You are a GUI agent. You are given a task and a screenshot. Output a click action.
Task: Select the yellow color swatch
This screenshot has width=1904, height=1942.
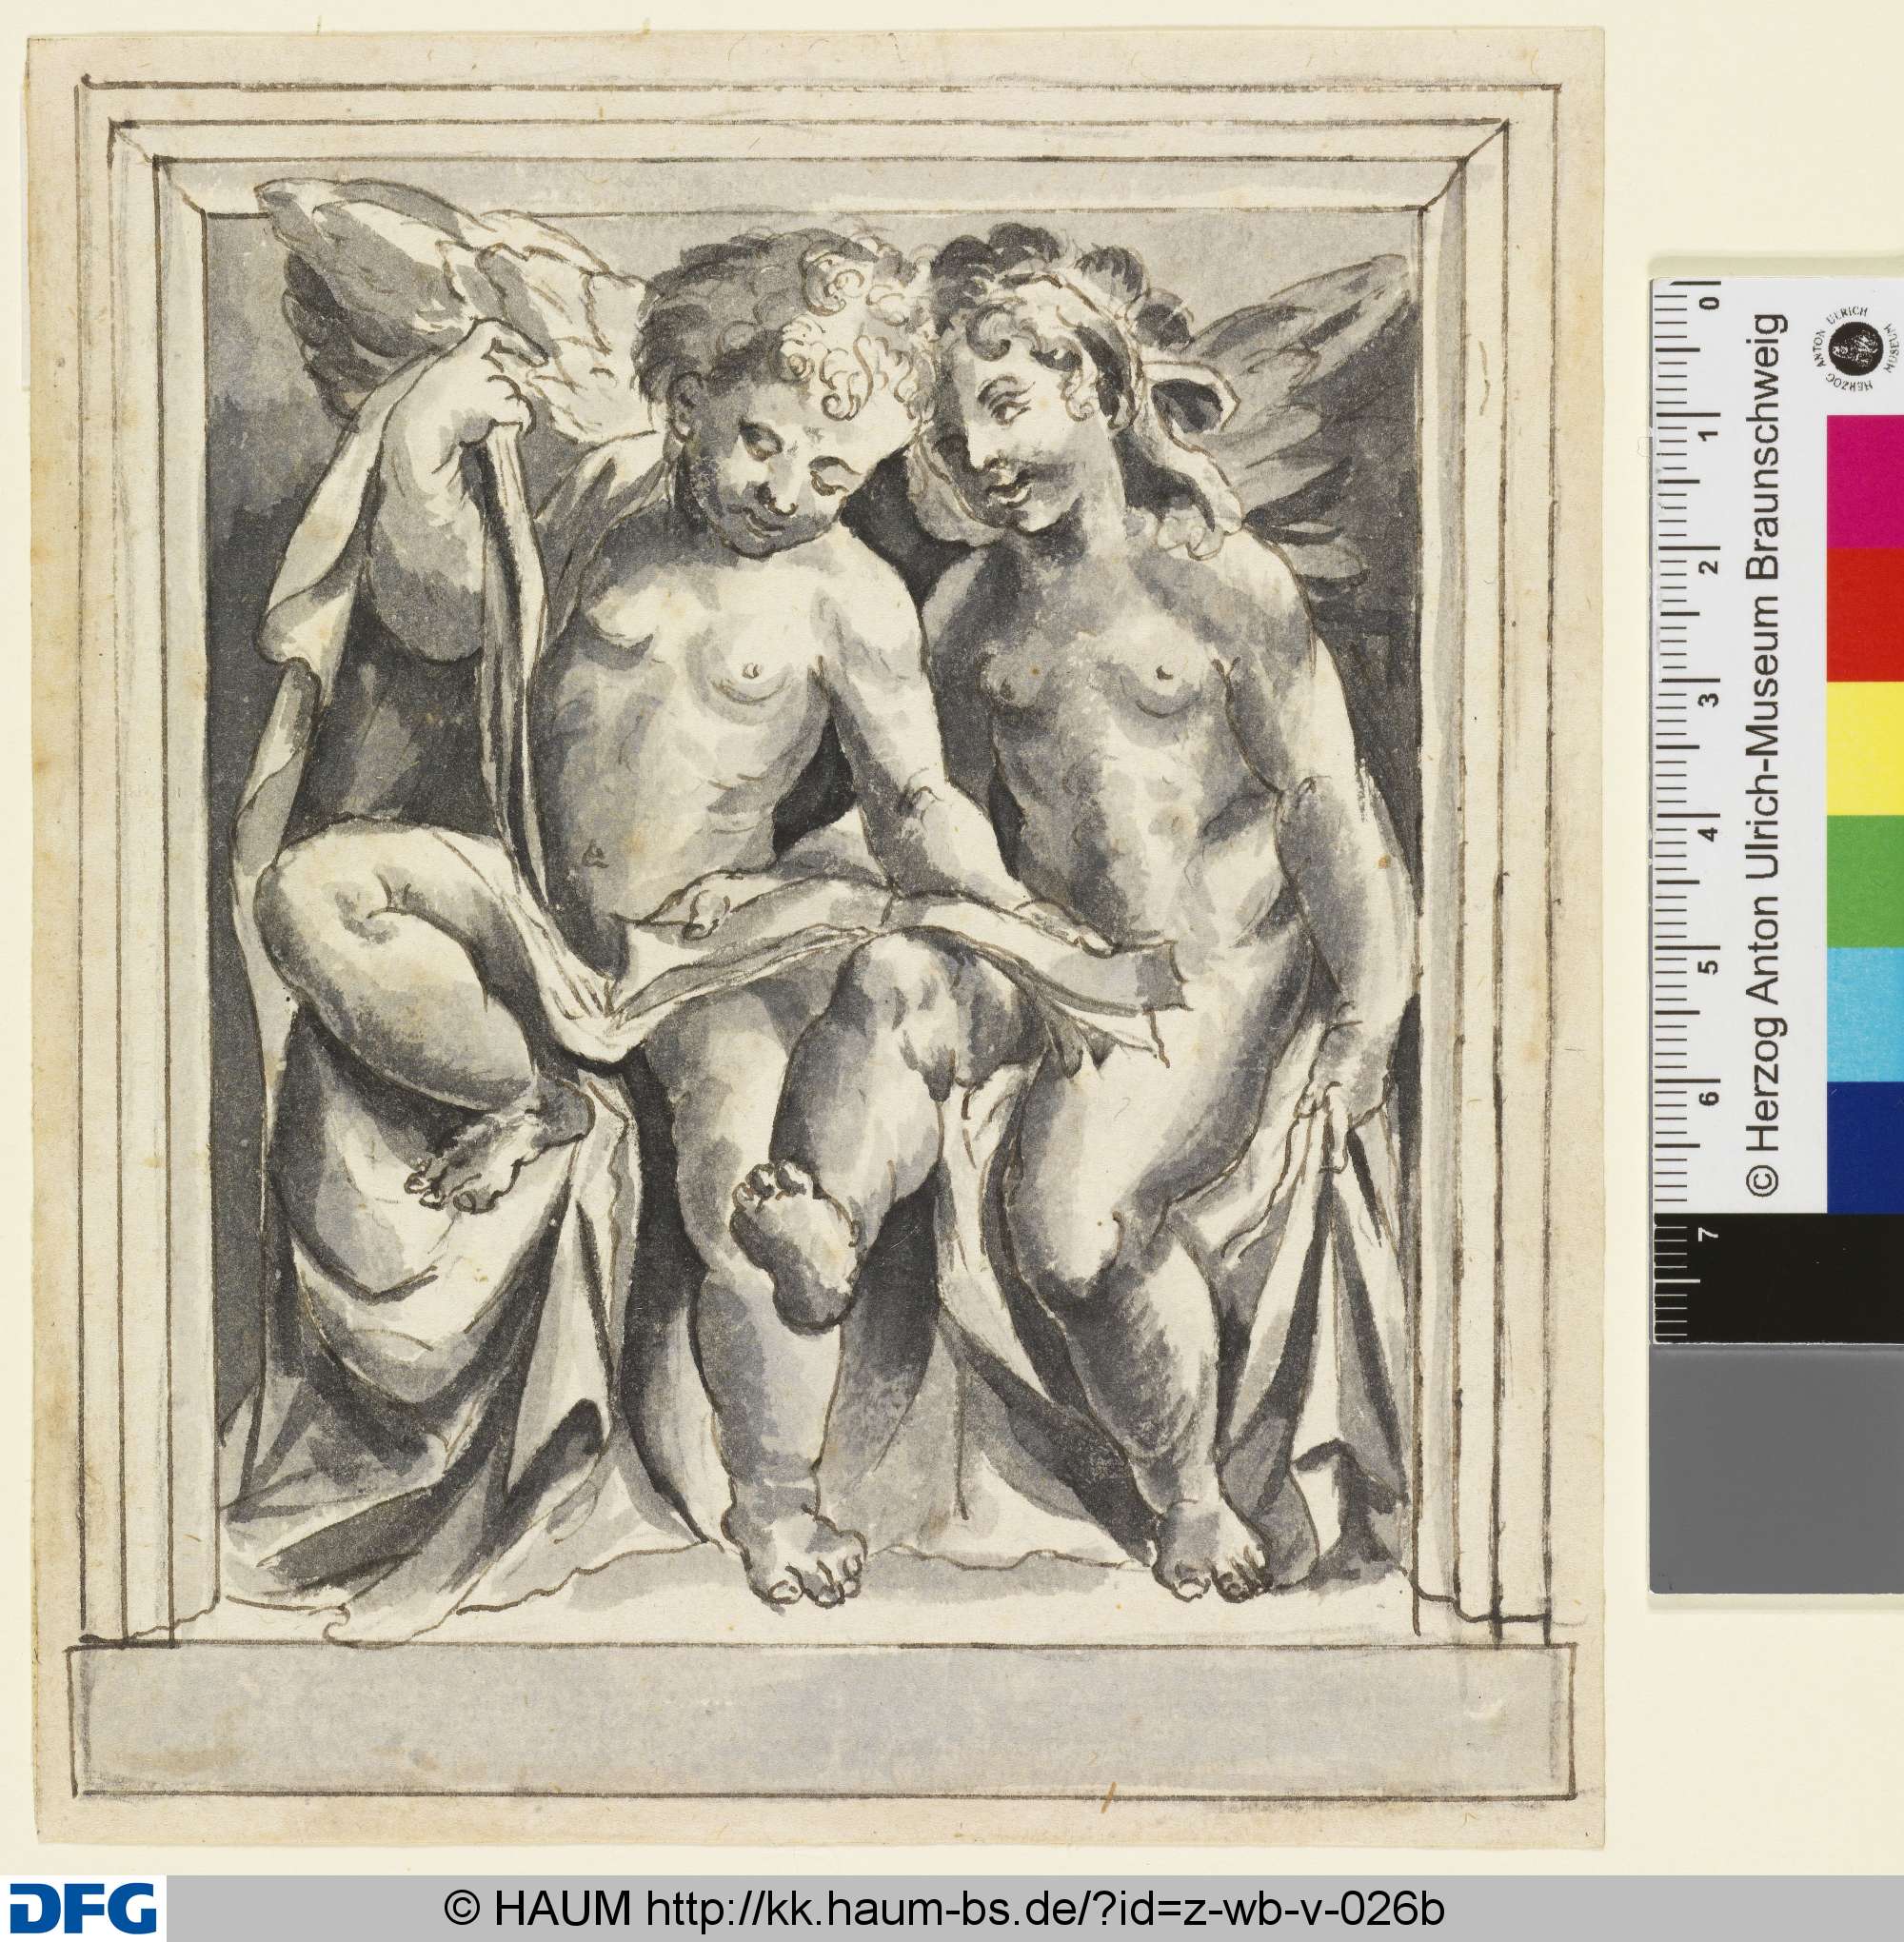click(x=1864, y=748)
